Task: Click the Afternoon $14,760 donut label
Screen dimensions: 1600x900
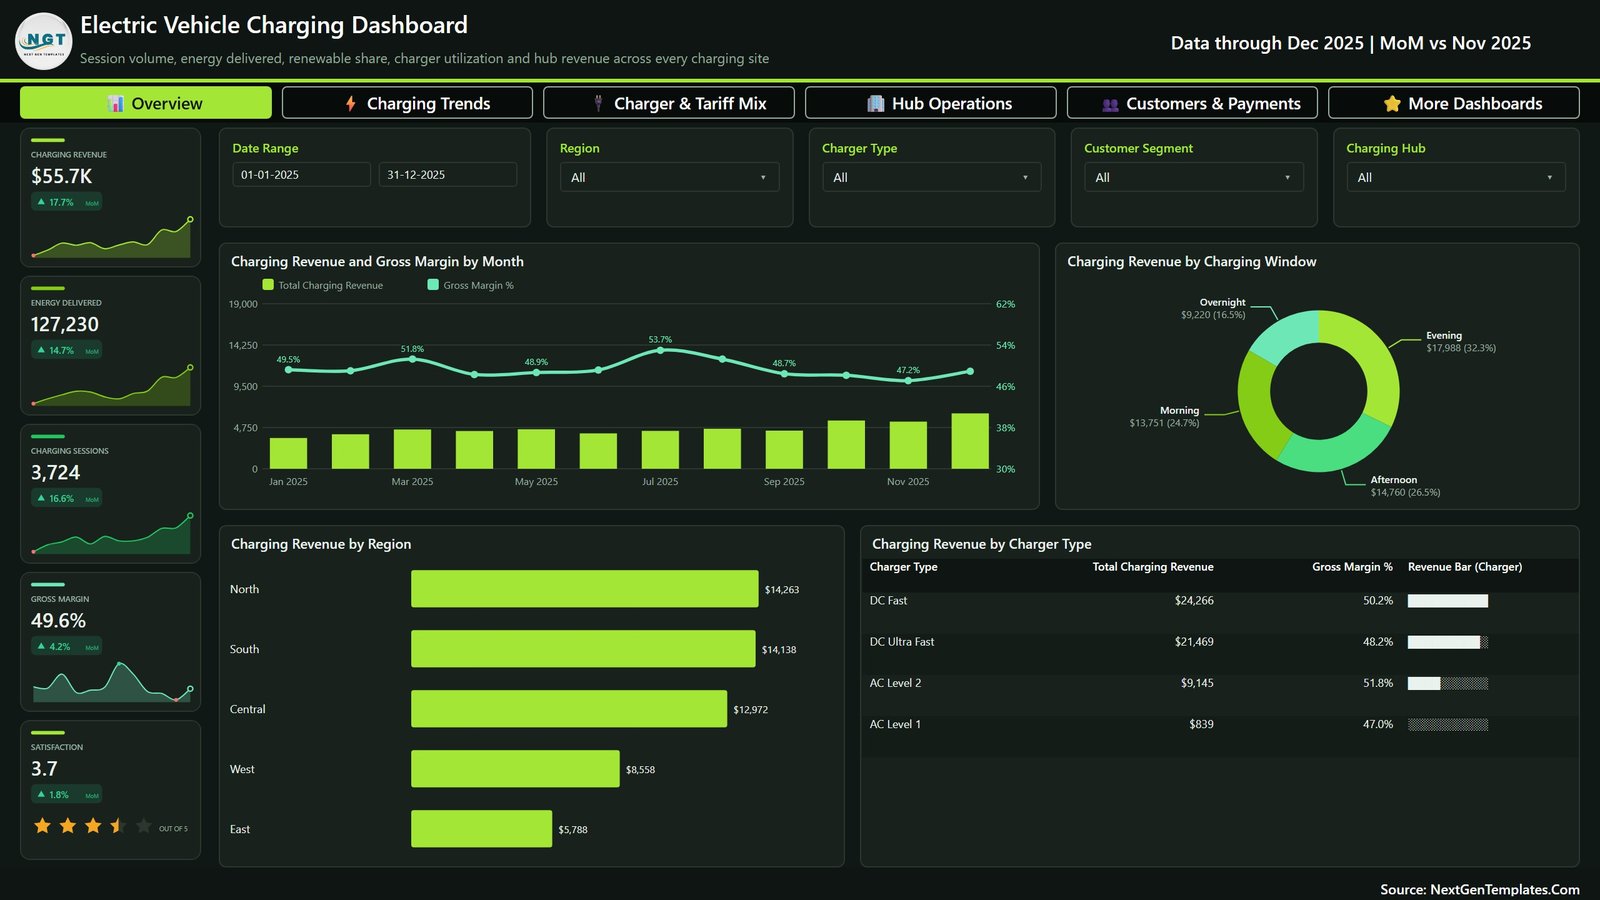Action: (1405, 486)
